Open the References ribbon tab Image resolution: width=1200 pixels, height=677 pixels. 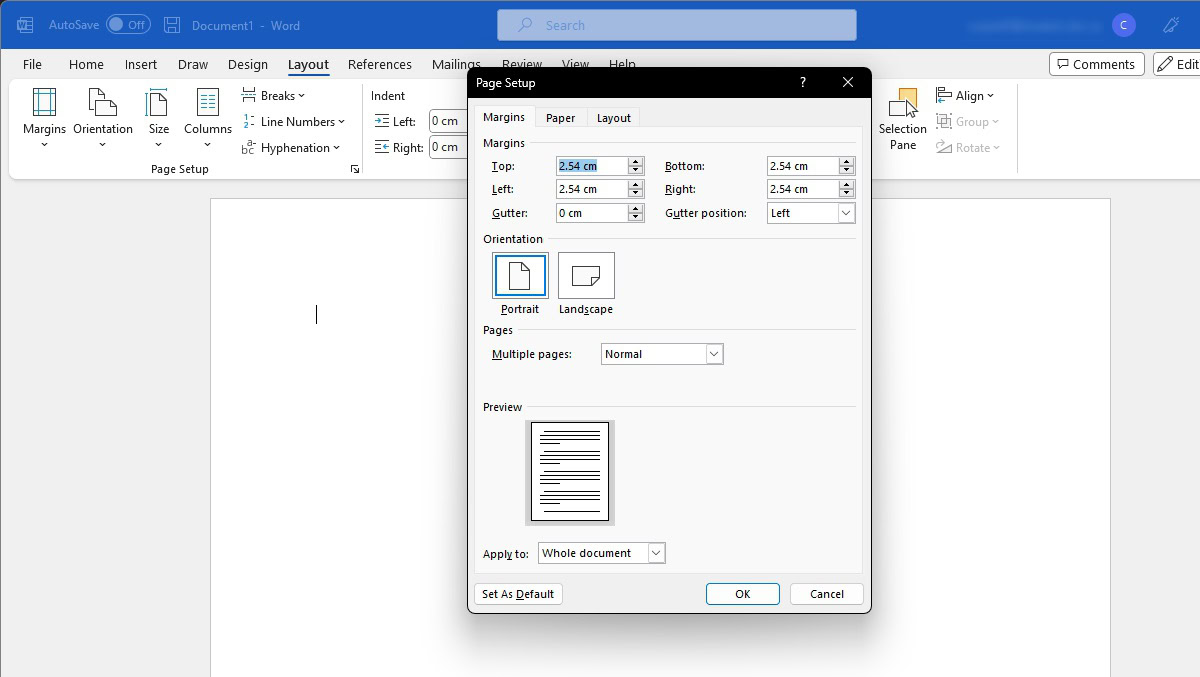pos(379,64)
